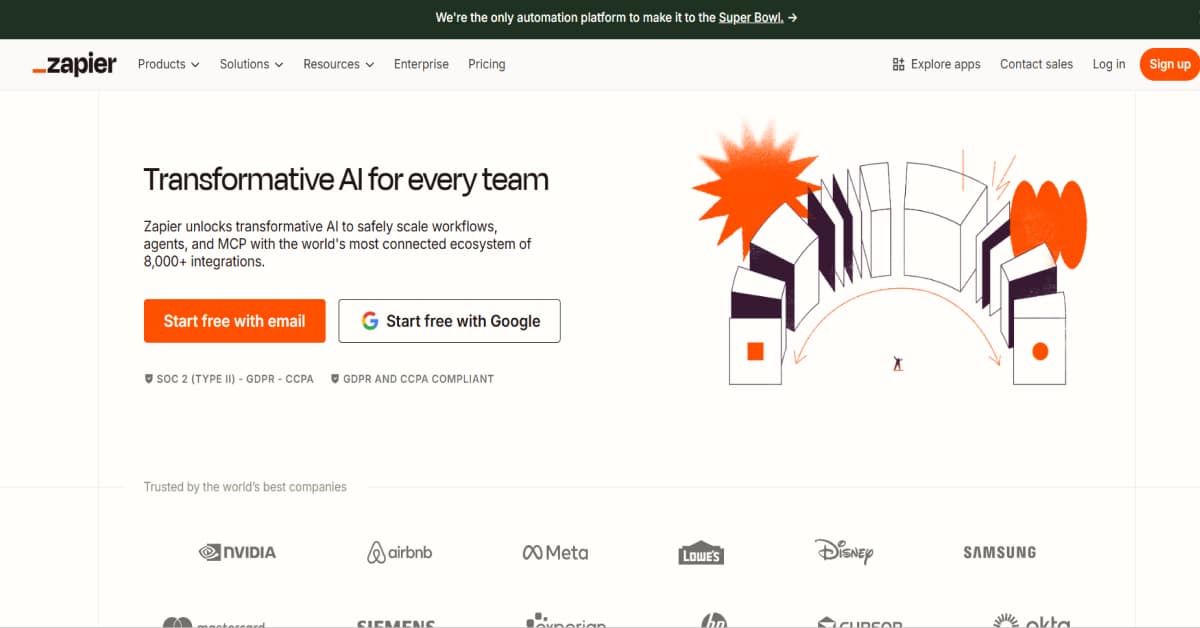Click Contact sales in the header
This screenshot has width=1200, height=628.
coord(1036,64)
